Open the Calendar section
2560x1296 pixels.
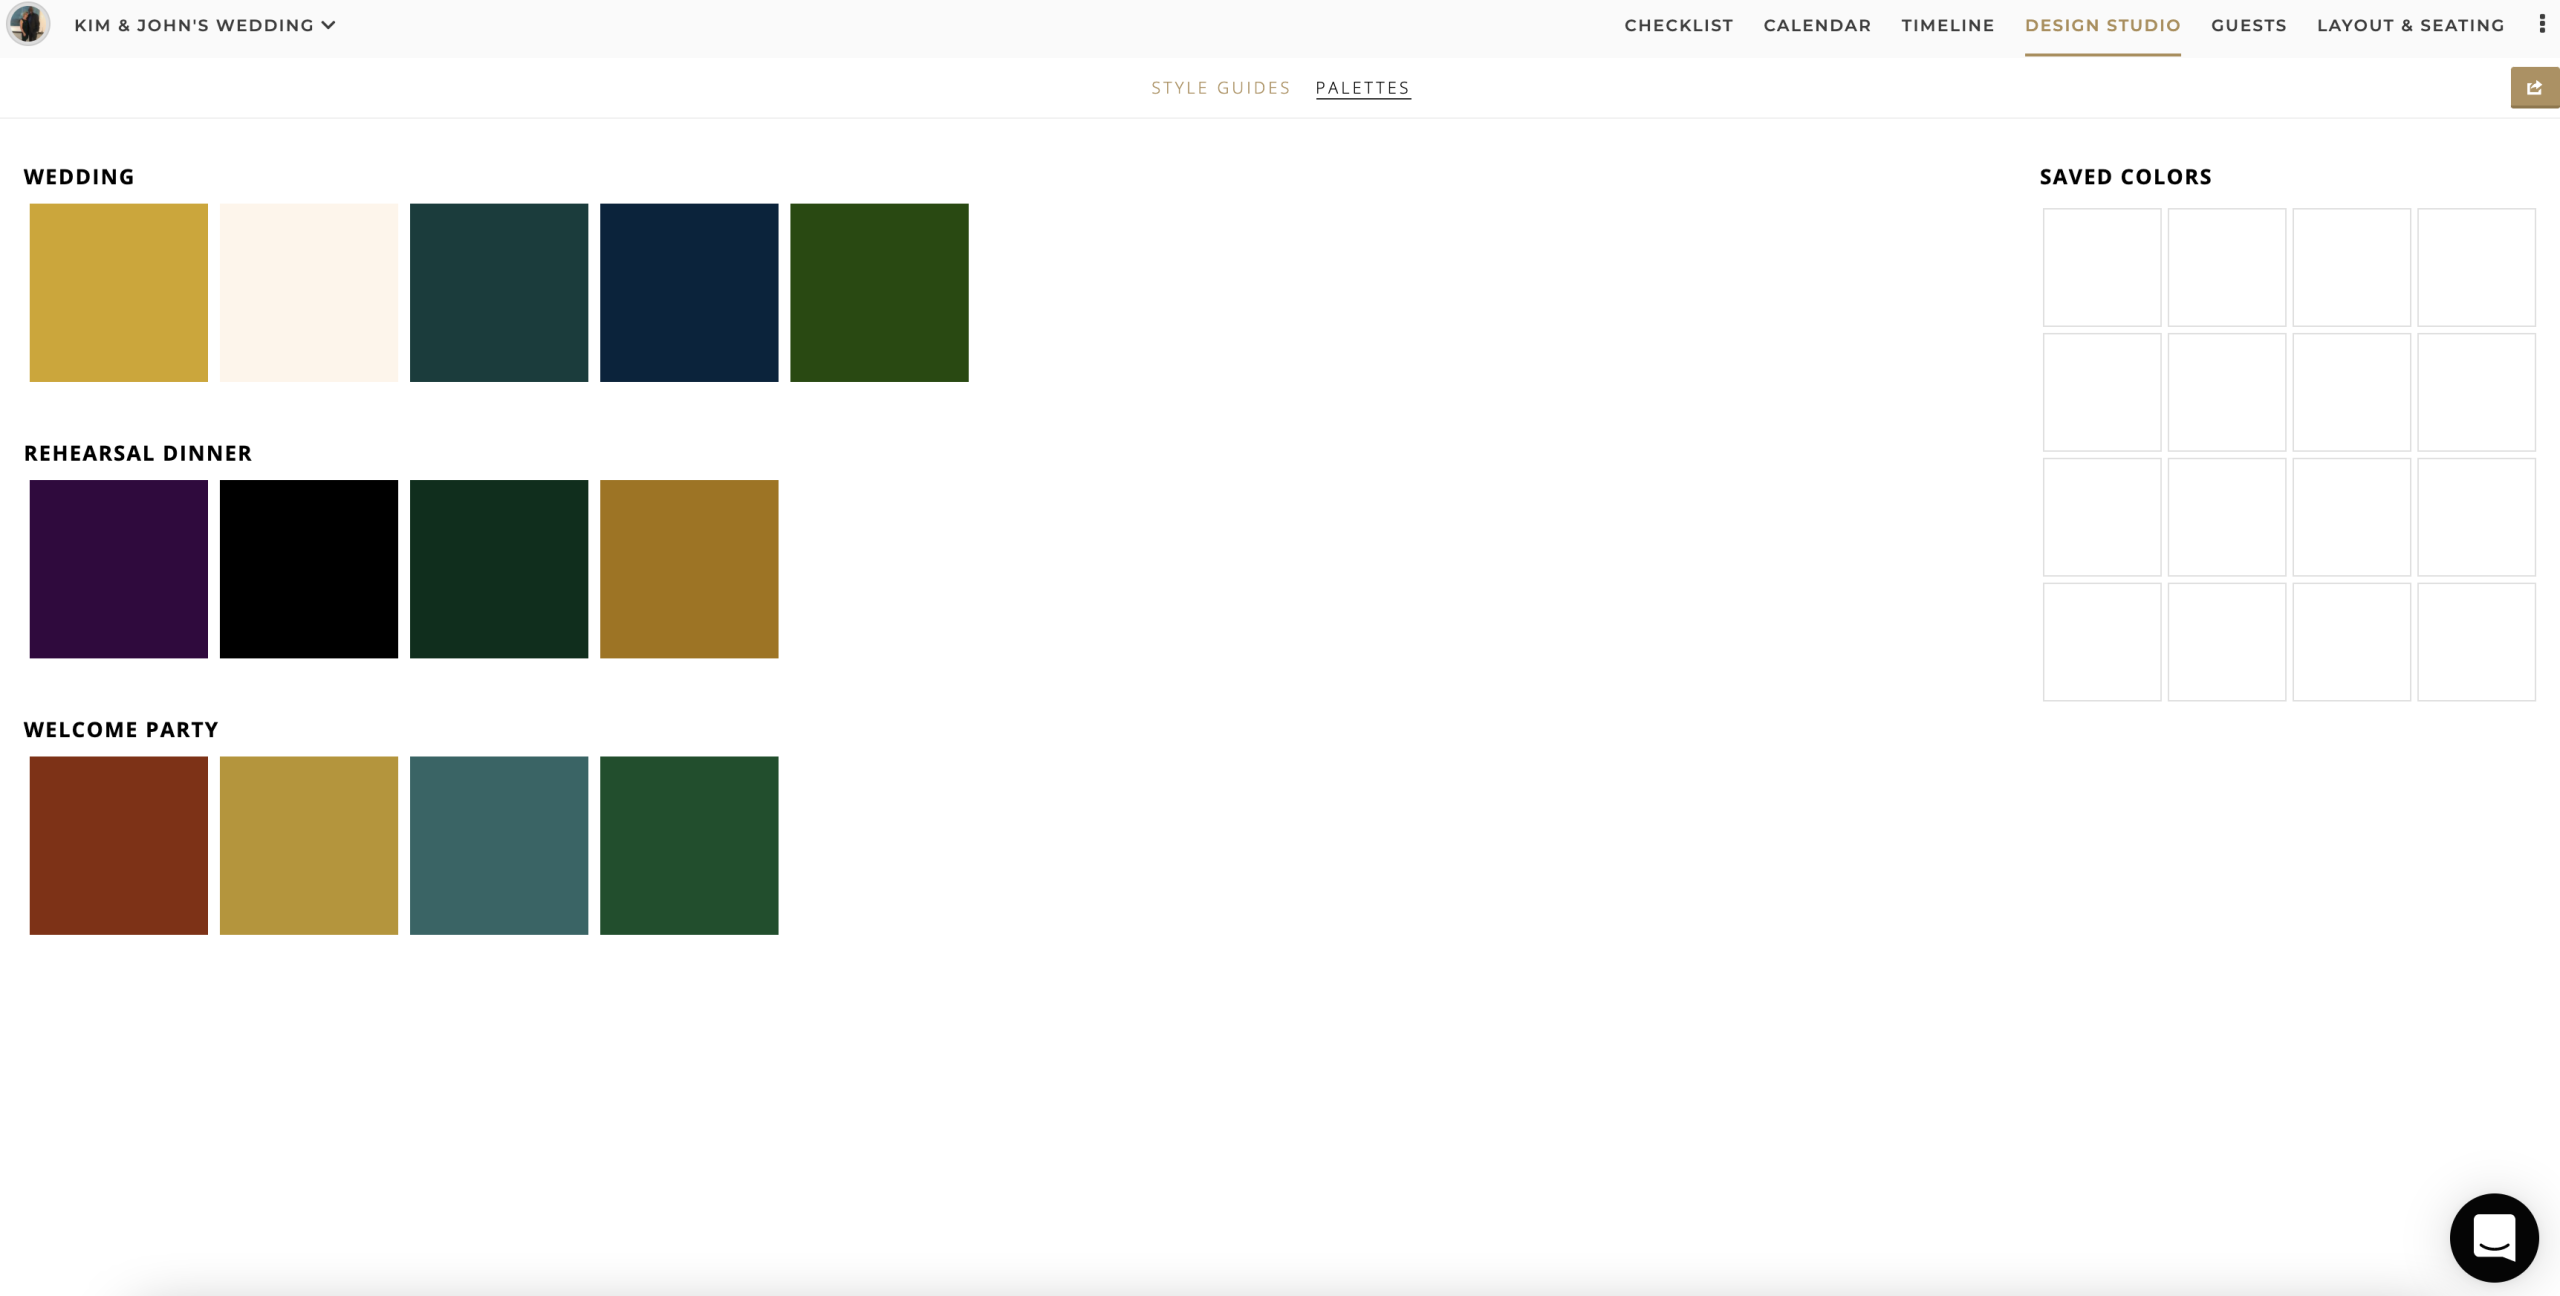(x=1817, y=25)
